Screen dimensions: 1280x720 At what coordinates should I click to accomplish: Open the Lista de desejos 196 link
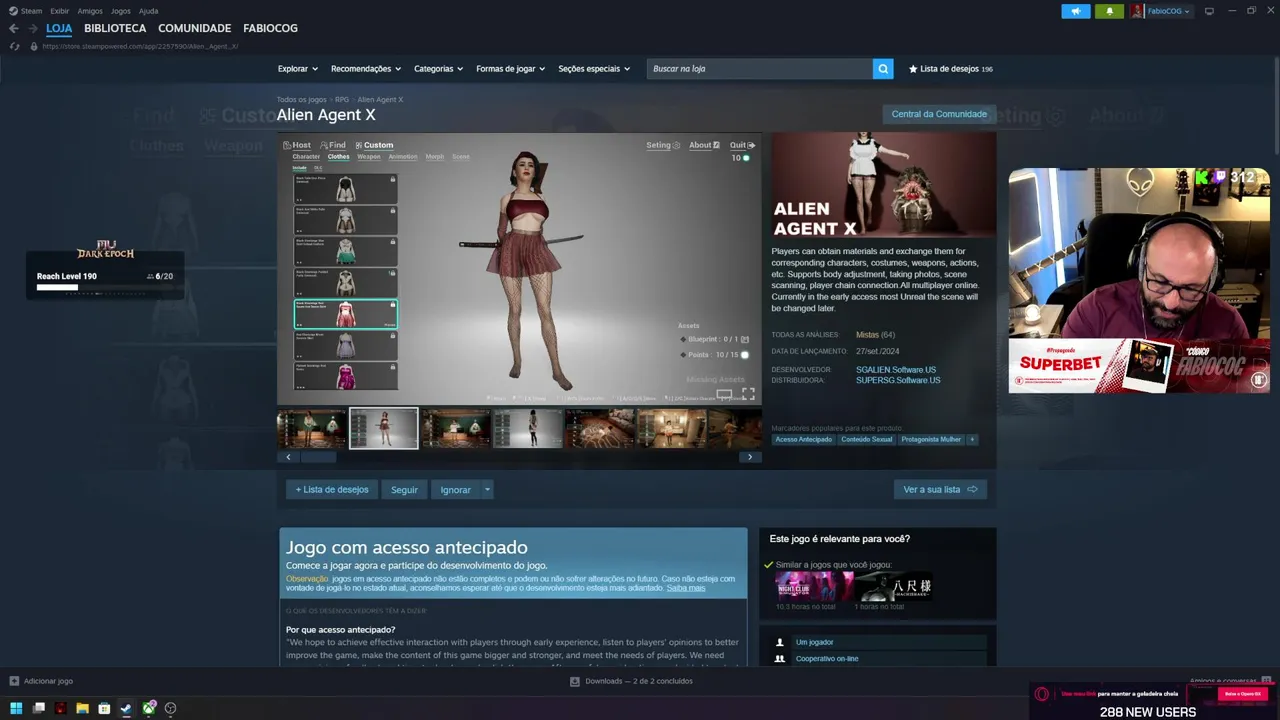(x=951, y=69)
